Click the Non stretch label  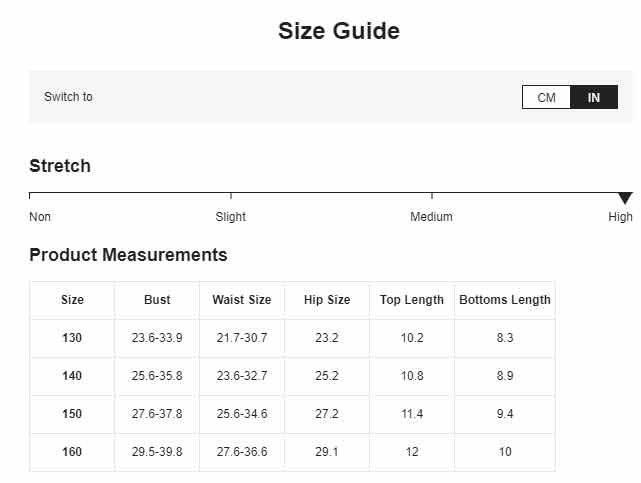40,217
